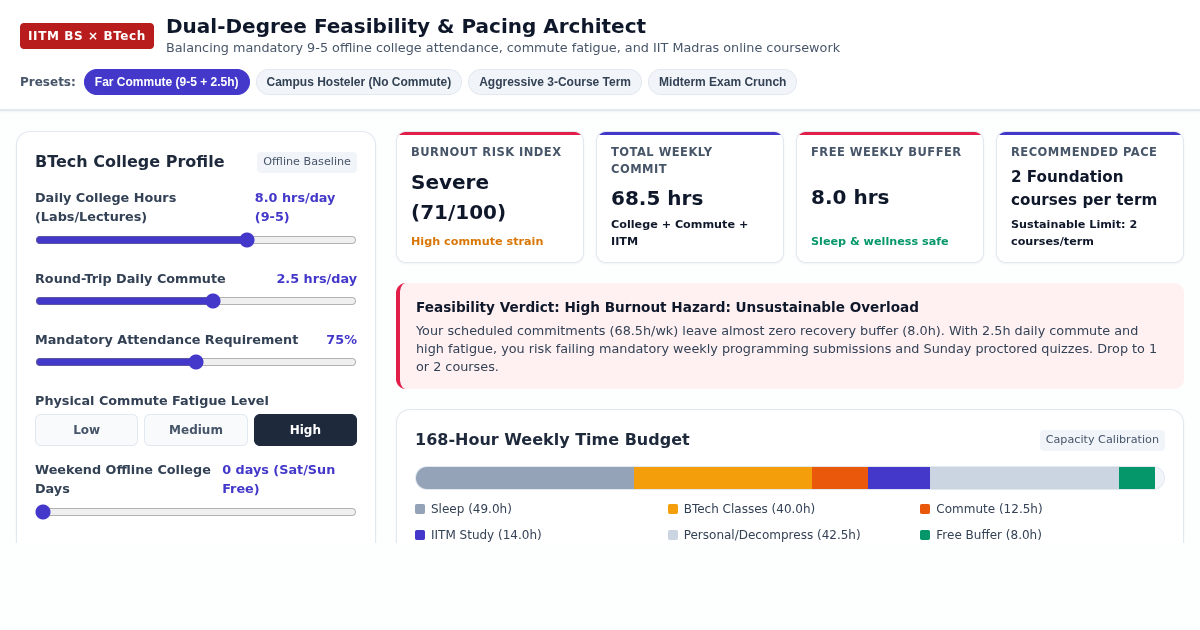The image size is (1200, 630).
Task: Select the Far Commute (9-5 + 2.5h) preset
Action: [x=167, y=82]
